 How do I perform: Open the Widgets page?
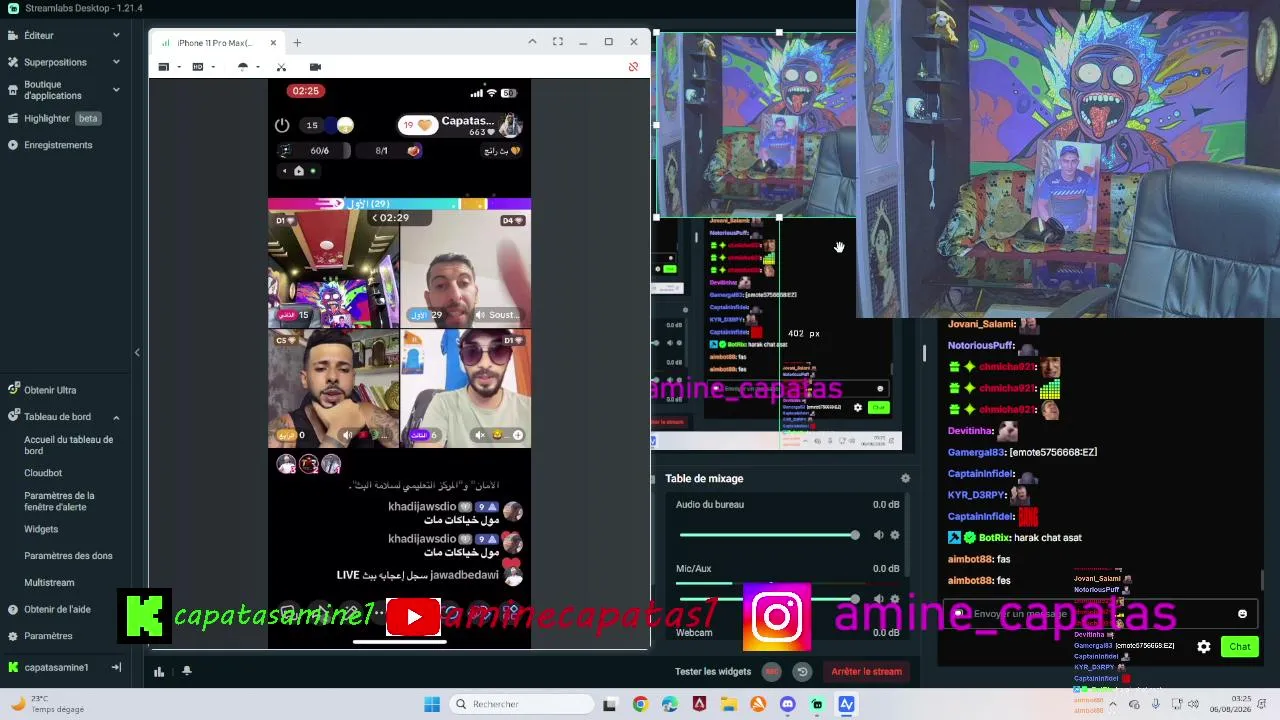[41, 529]
